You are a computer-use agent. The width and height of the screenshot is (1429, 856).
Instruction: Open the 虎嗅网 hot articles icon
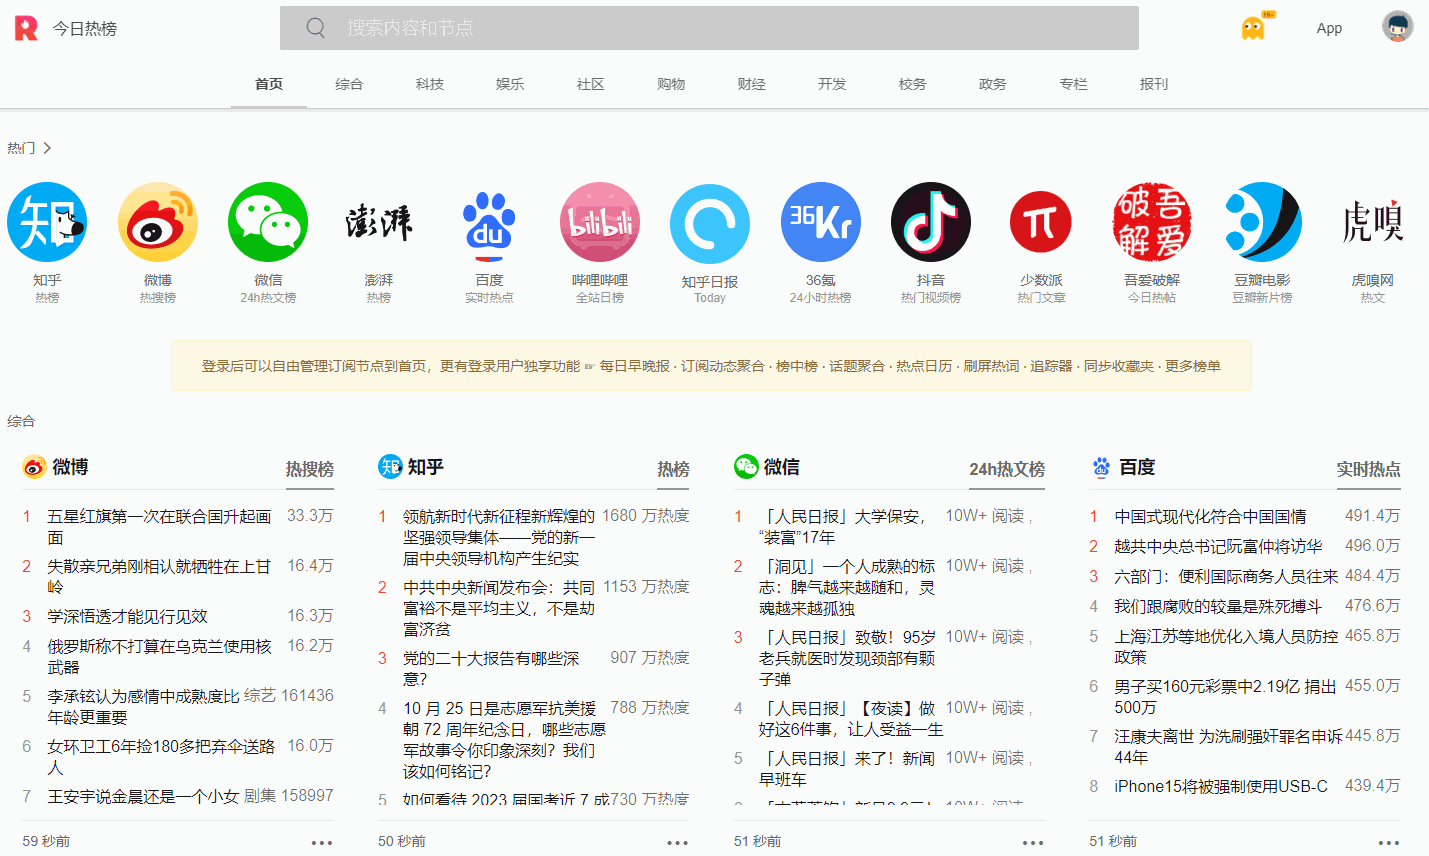coord(1373,222)
